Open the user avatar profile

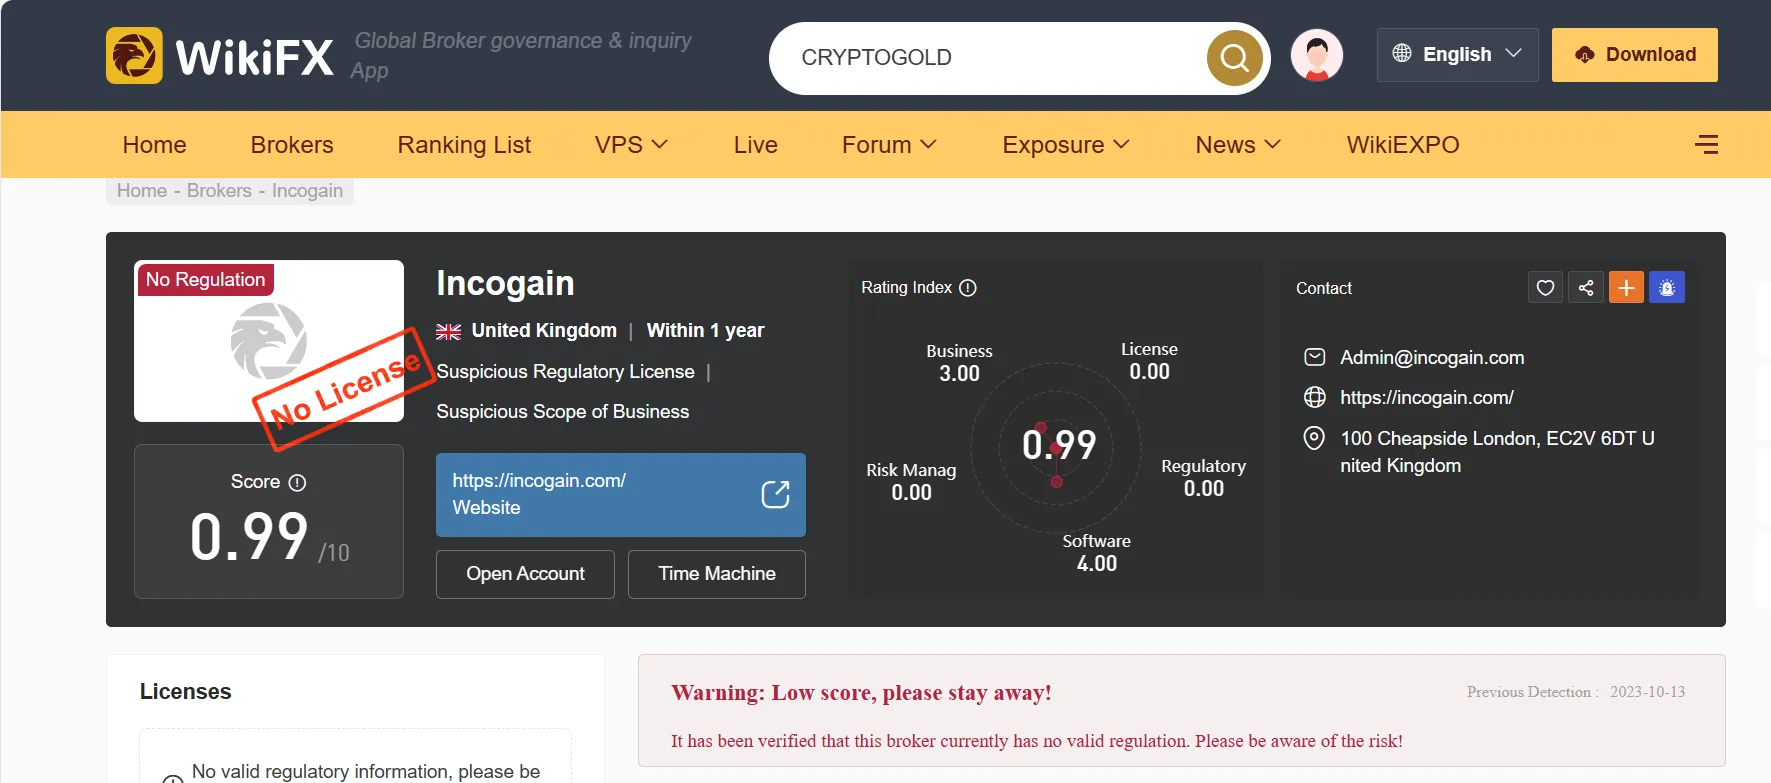[1317, 55]
